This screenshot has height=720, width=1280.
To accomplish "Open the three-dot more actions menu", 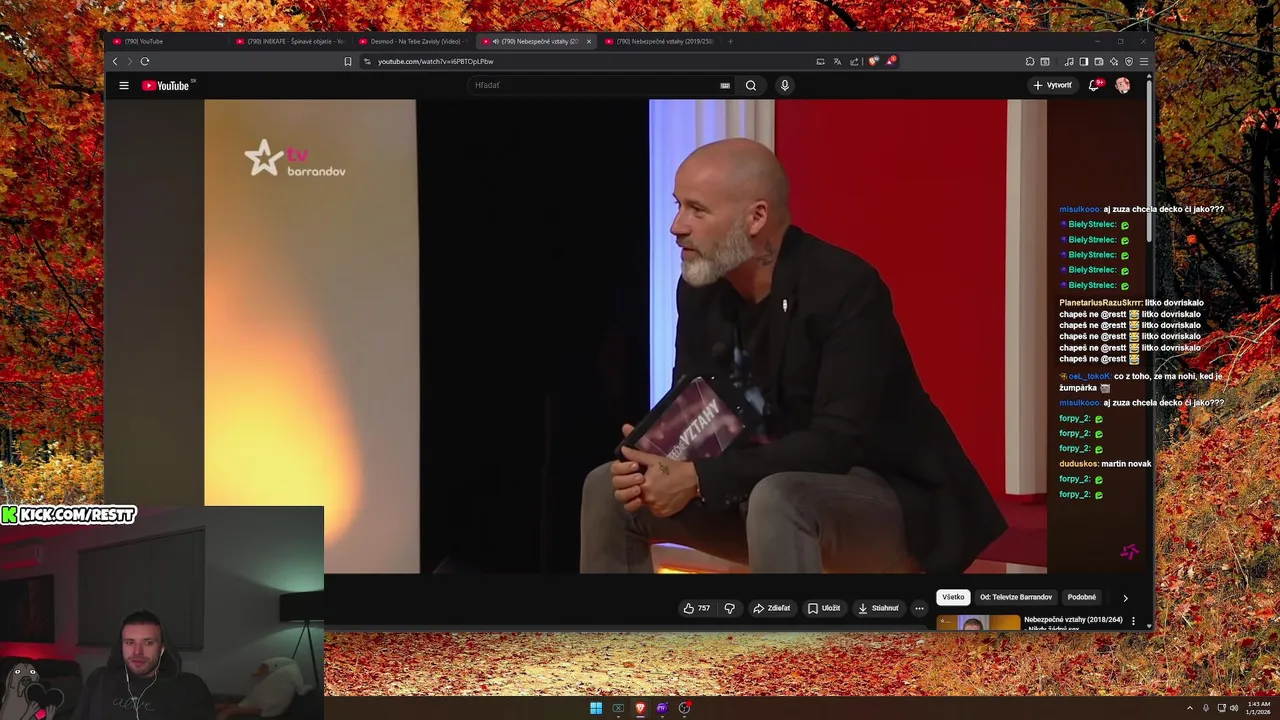I will pyautogui.click(x=919, y=608).
